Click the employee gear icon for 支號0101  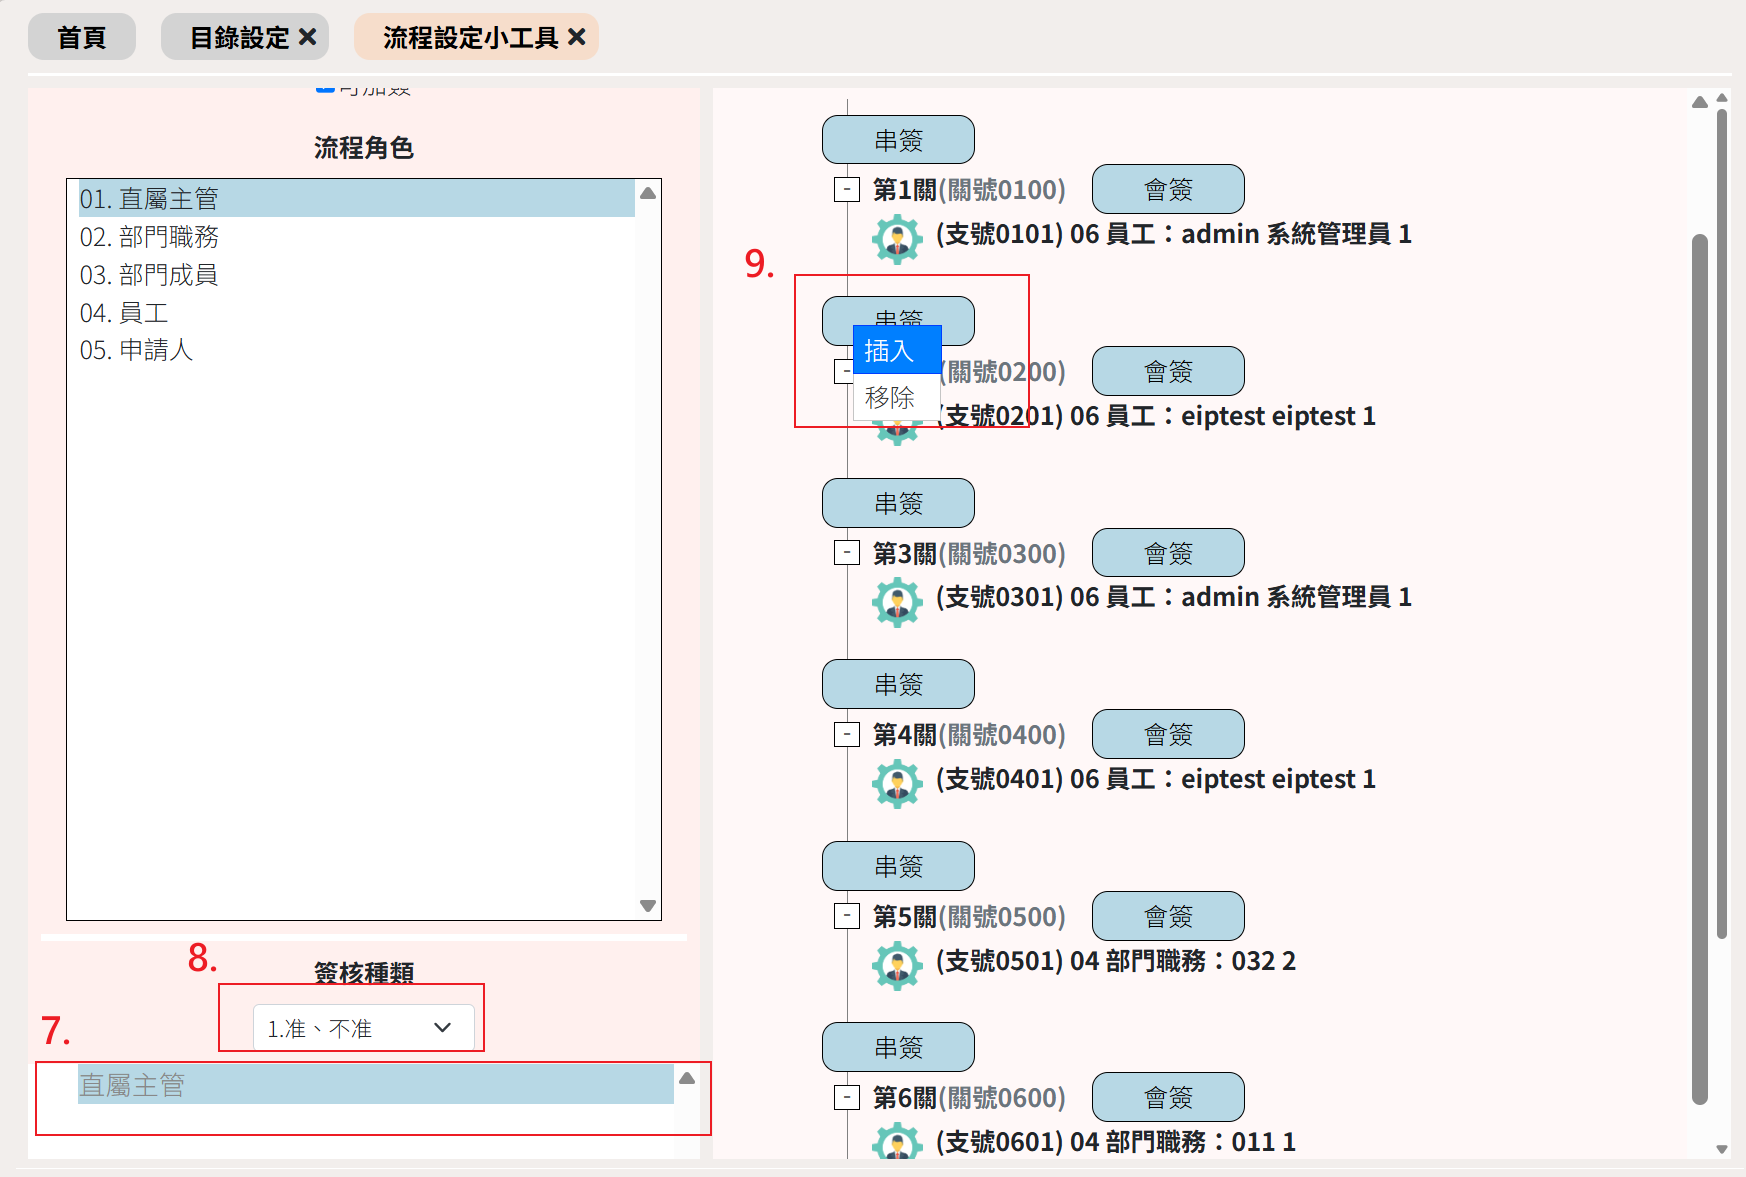(897, 239)
